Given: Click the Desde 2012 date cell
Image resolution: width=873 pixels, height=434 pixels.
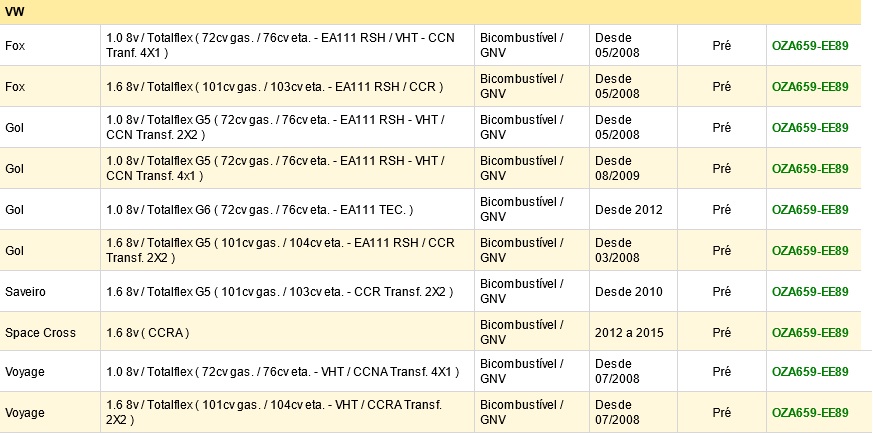Looking at the screenshot, I should point(633,210).
